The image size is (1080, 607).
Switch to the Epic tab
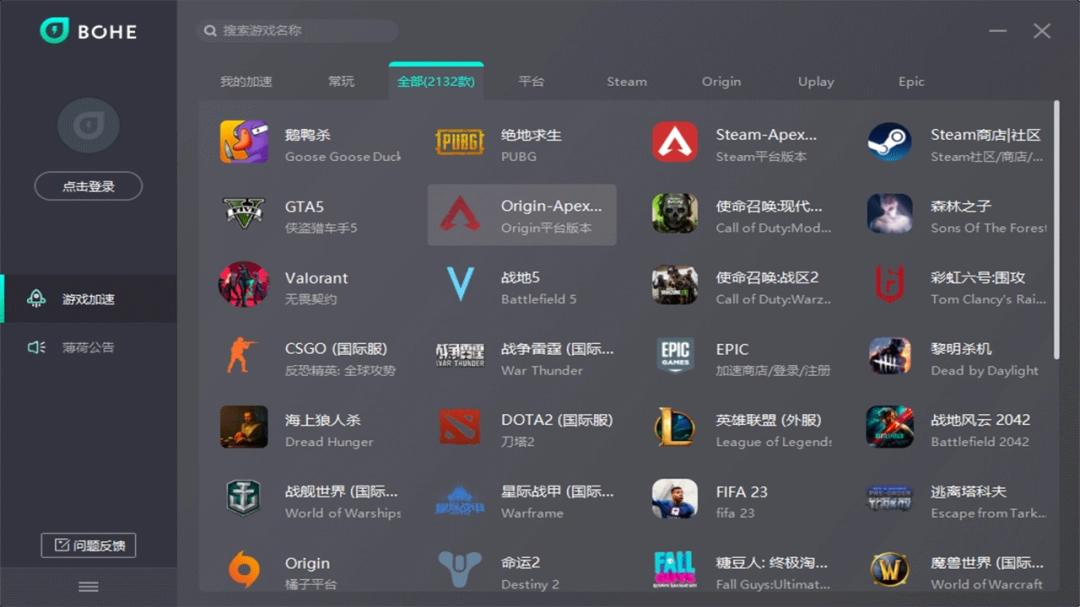(x=910, y=81)
